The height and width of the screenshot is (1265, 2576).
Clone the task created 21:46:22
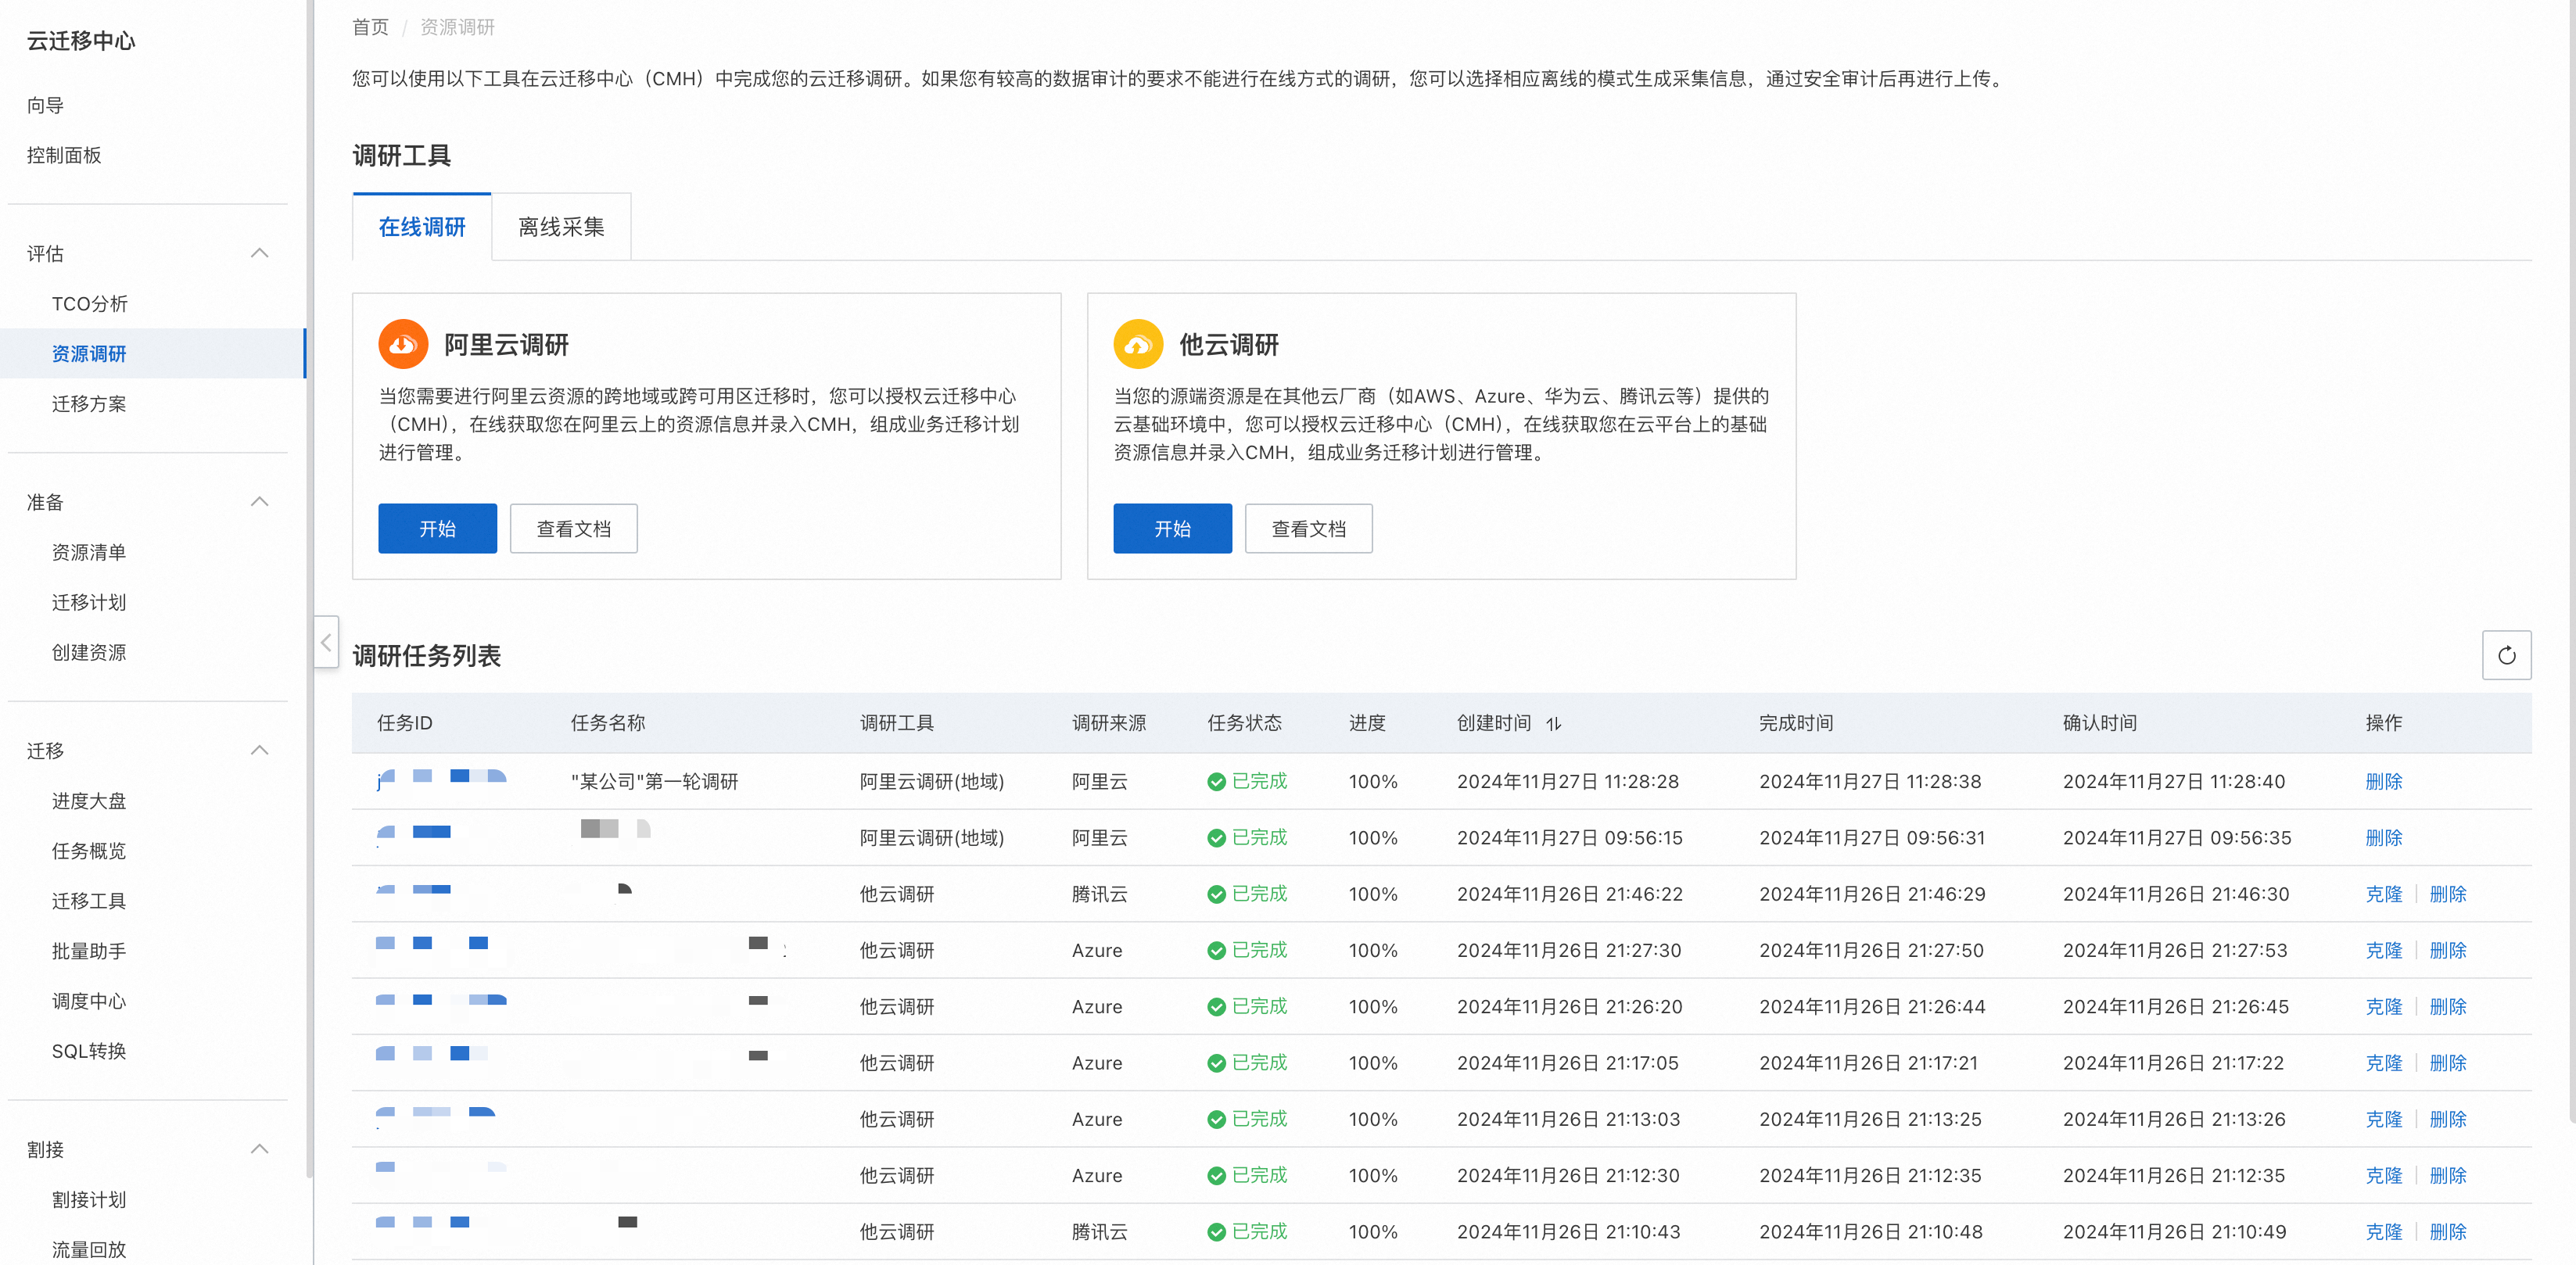click(2384, 894)
